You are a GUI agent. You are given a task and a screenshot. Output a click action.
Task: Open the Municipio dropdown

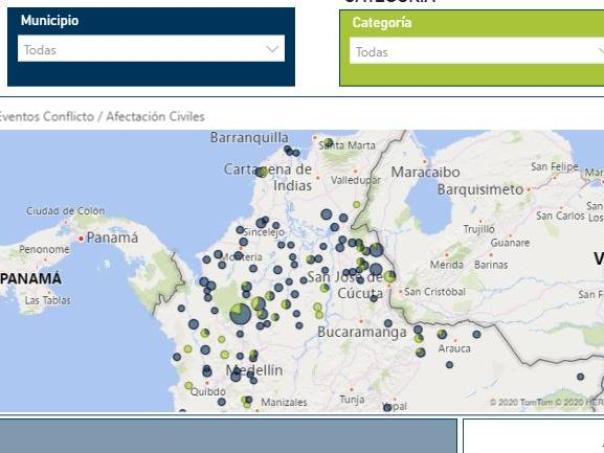tap(150, 49)
